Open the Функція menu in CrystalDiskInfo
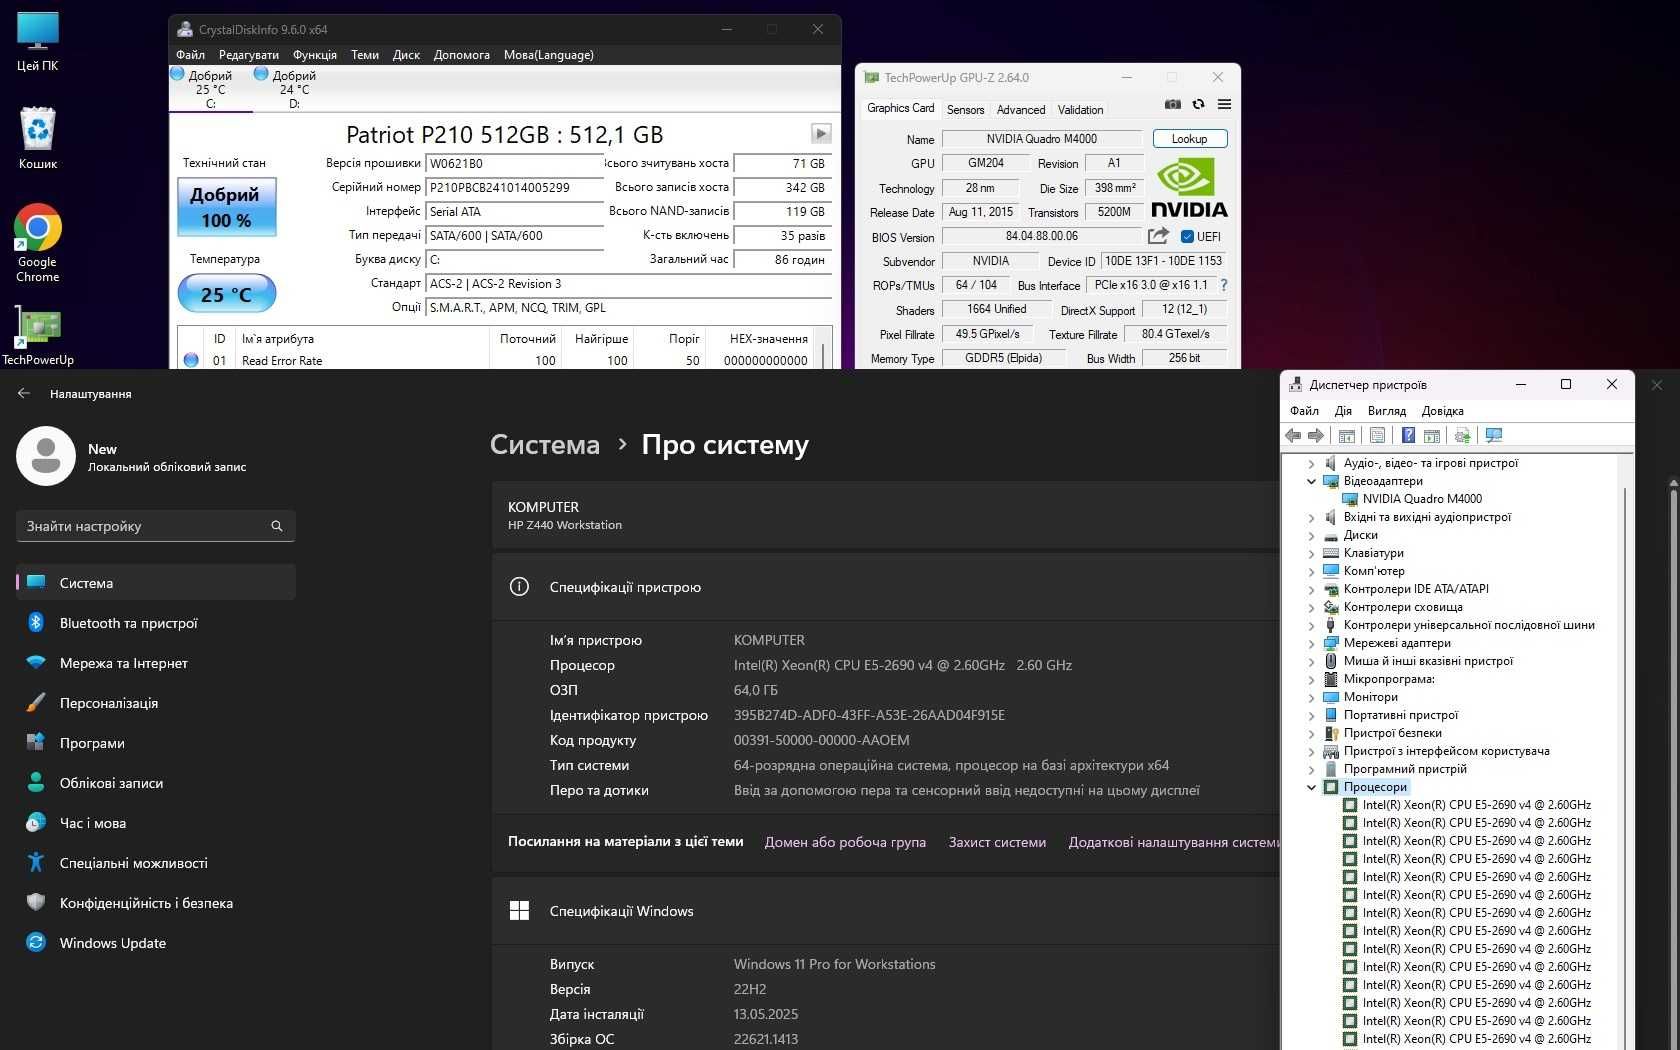The height and width of the screenshot is (1050, 1680). (x=315, y=55)
